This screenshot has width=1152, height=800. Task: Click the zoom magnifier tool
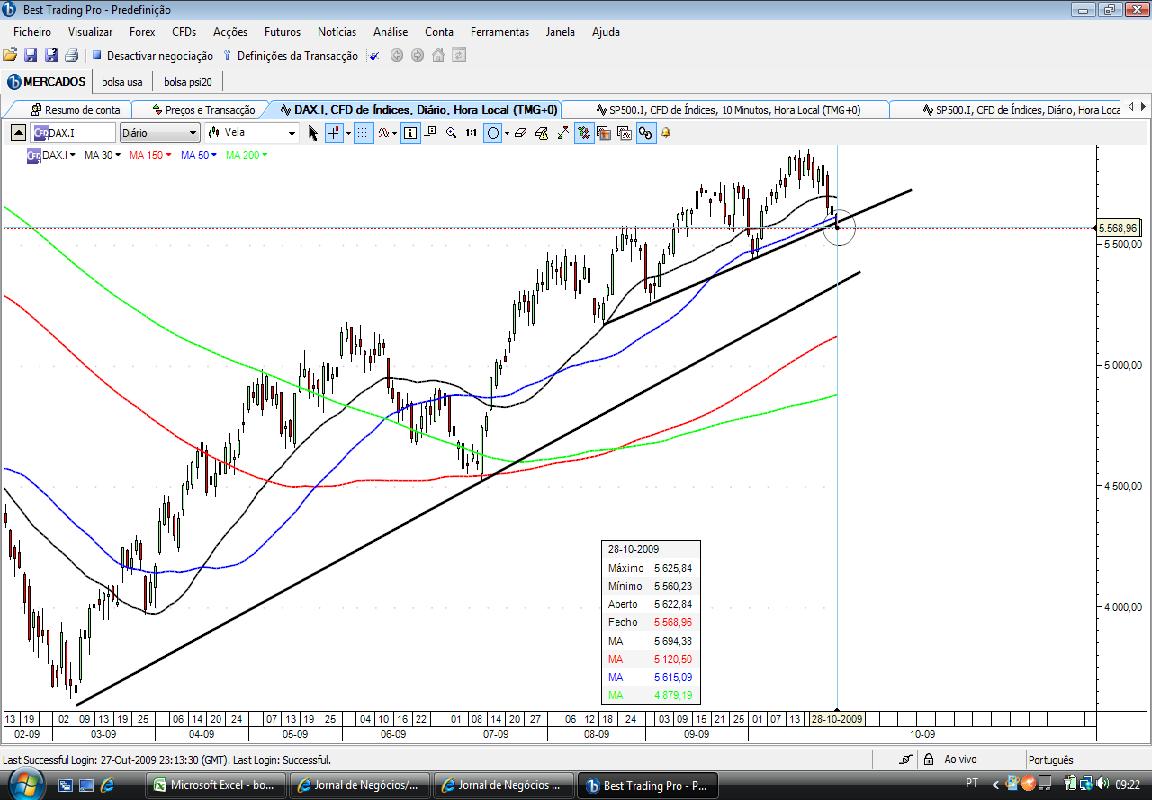450,133
